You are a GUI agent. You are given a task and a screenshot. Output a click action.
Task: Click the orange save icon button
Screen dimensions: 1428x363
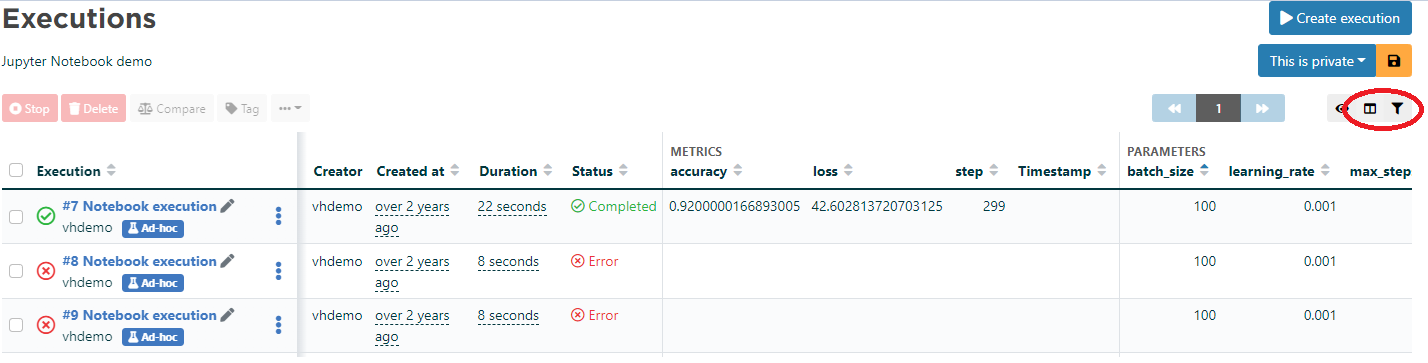coord(1394,61)
